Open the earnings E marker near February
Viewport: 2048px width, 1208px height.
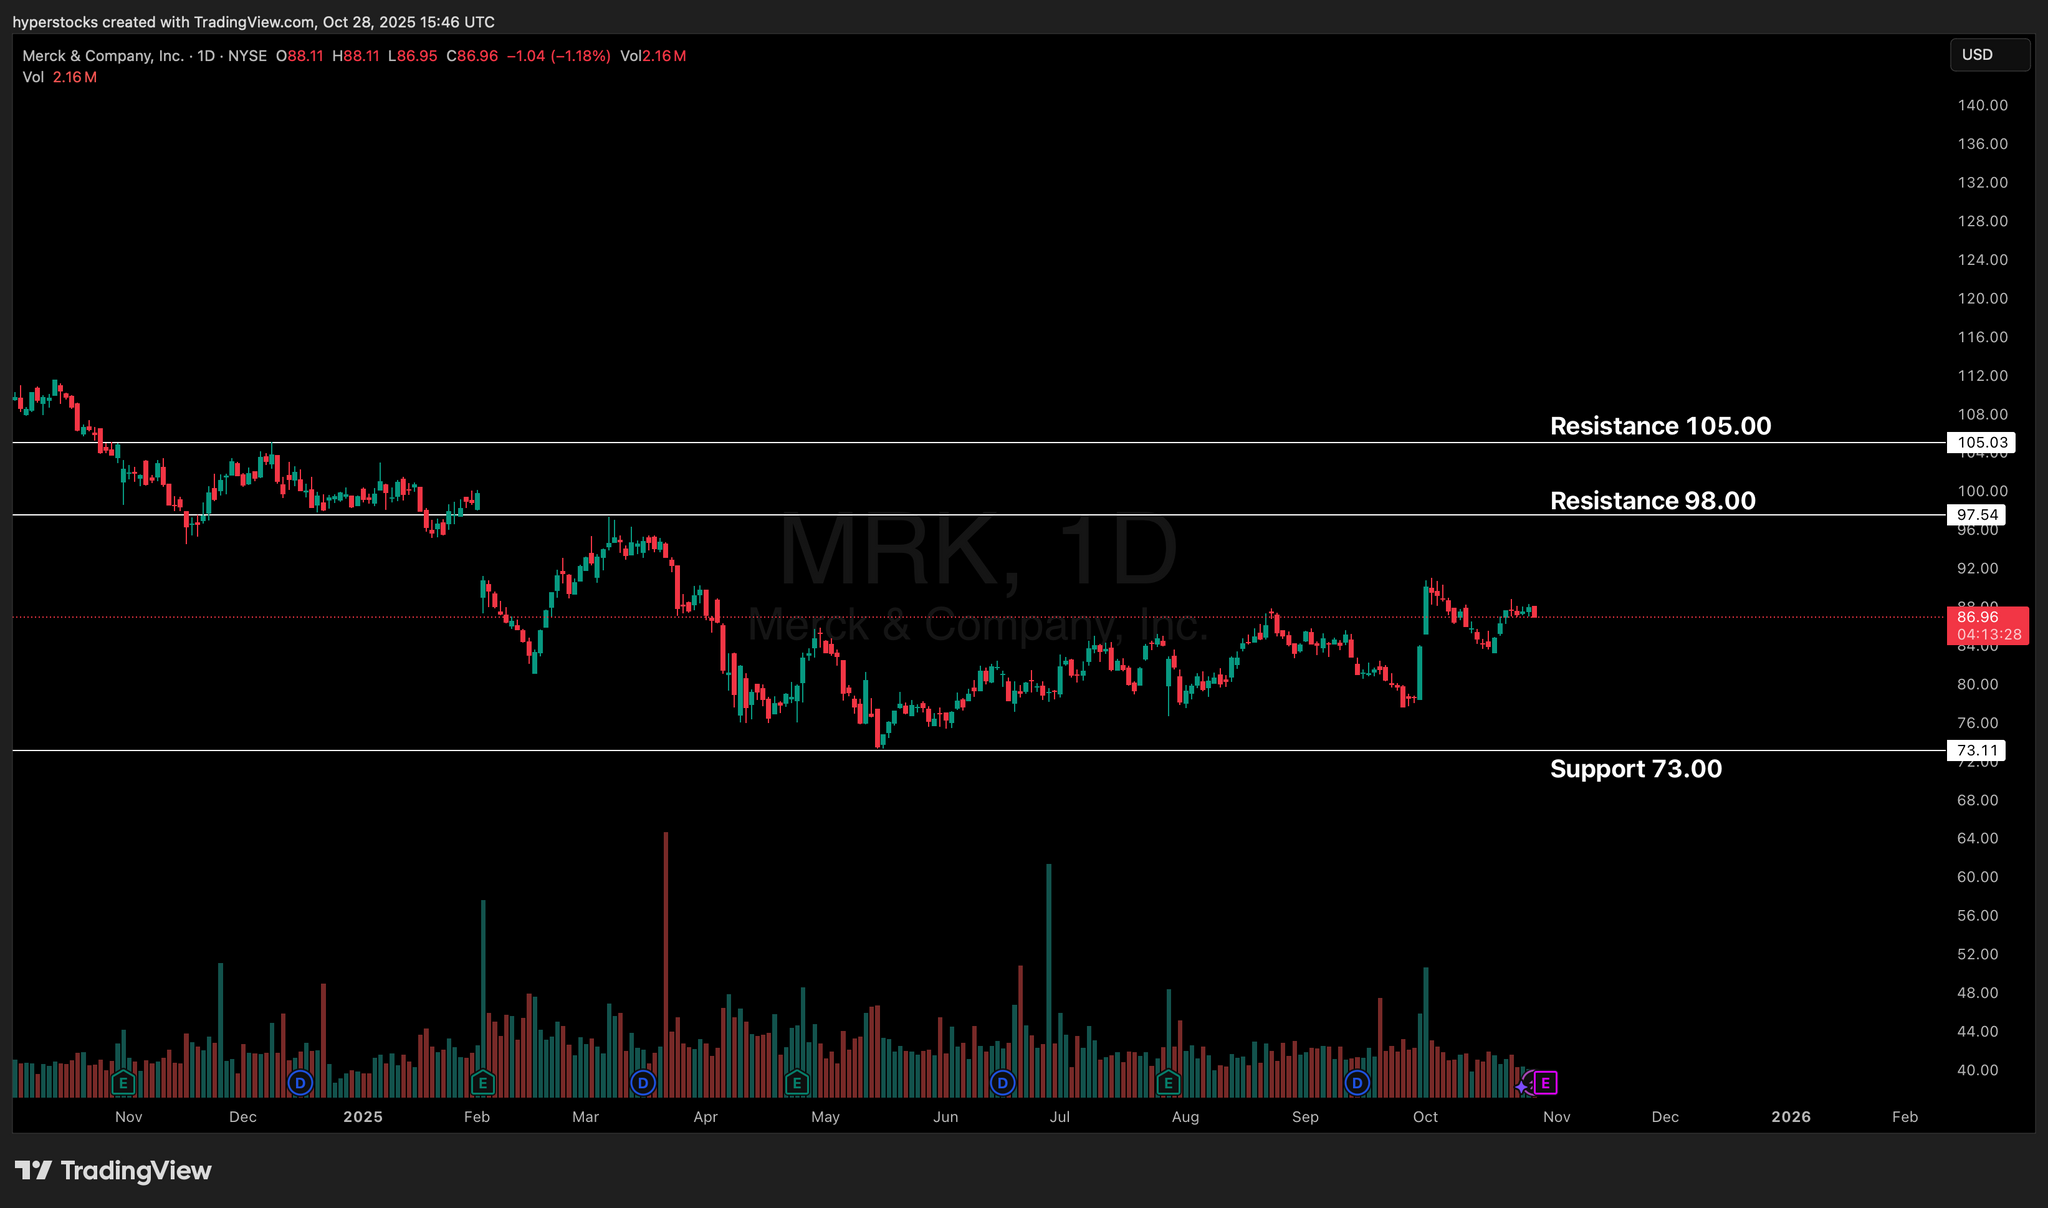pyautogui.click(x=482, y=1082)
